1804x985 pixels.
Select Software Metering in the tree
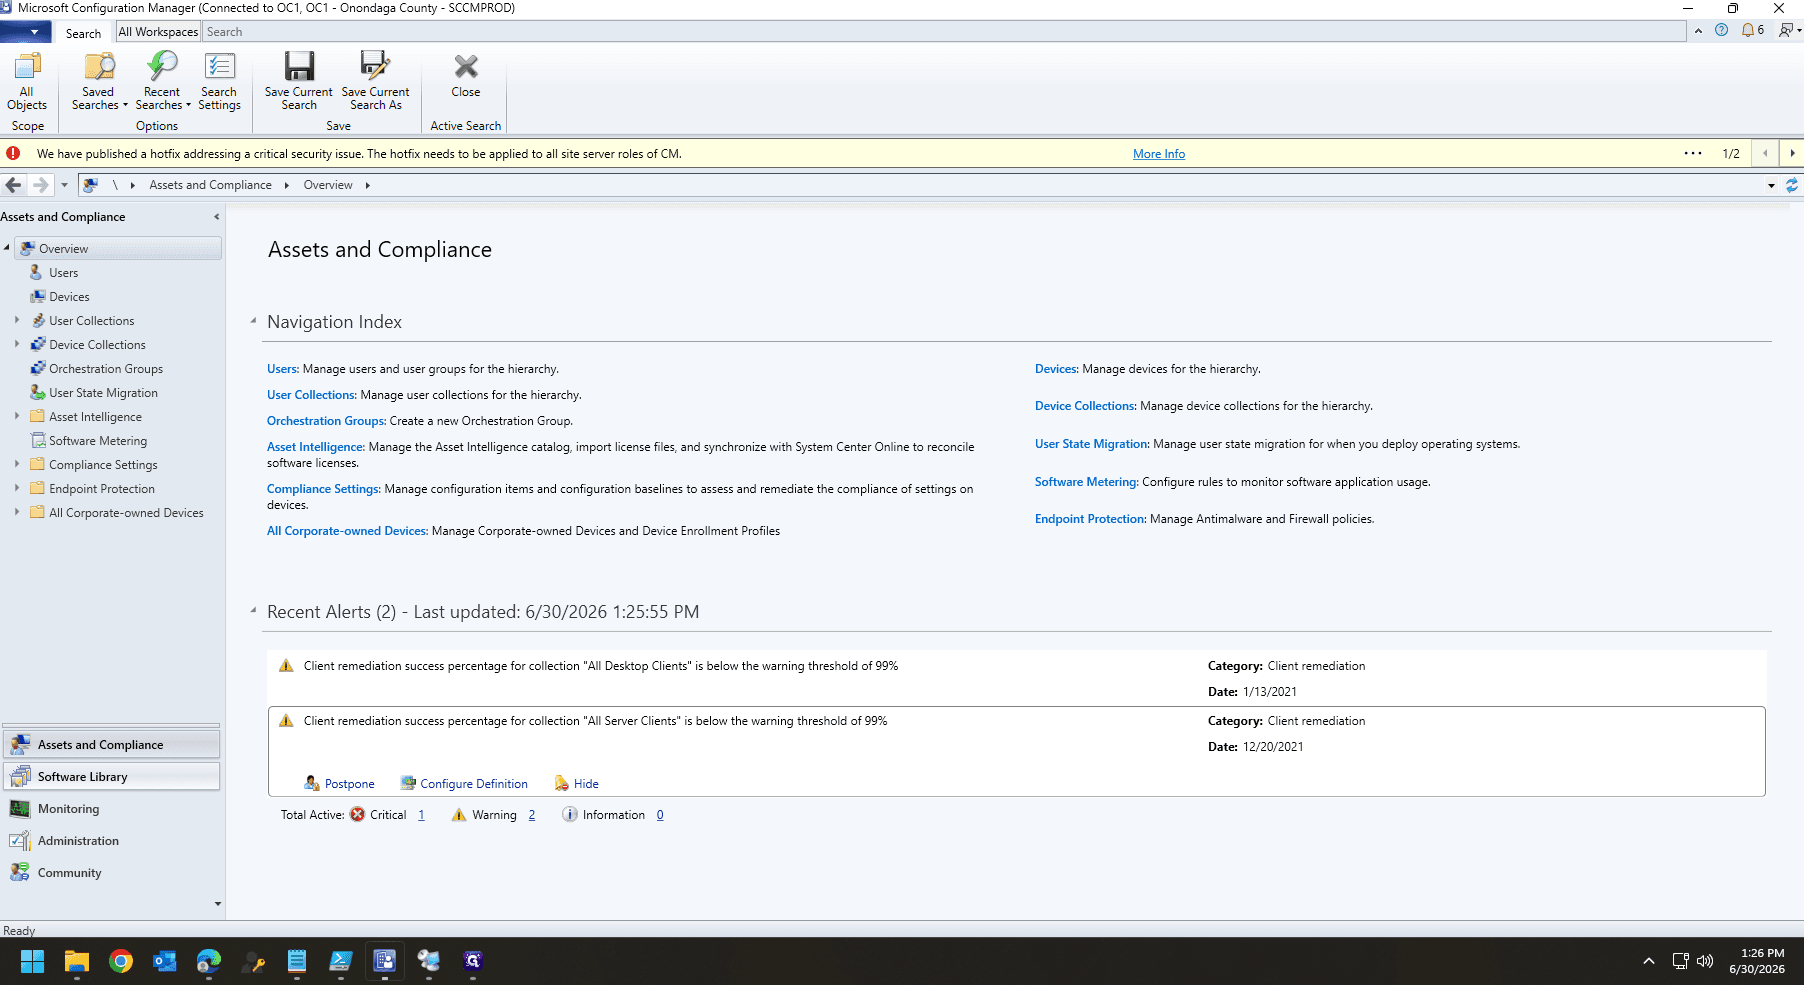[x=98, y=441]
